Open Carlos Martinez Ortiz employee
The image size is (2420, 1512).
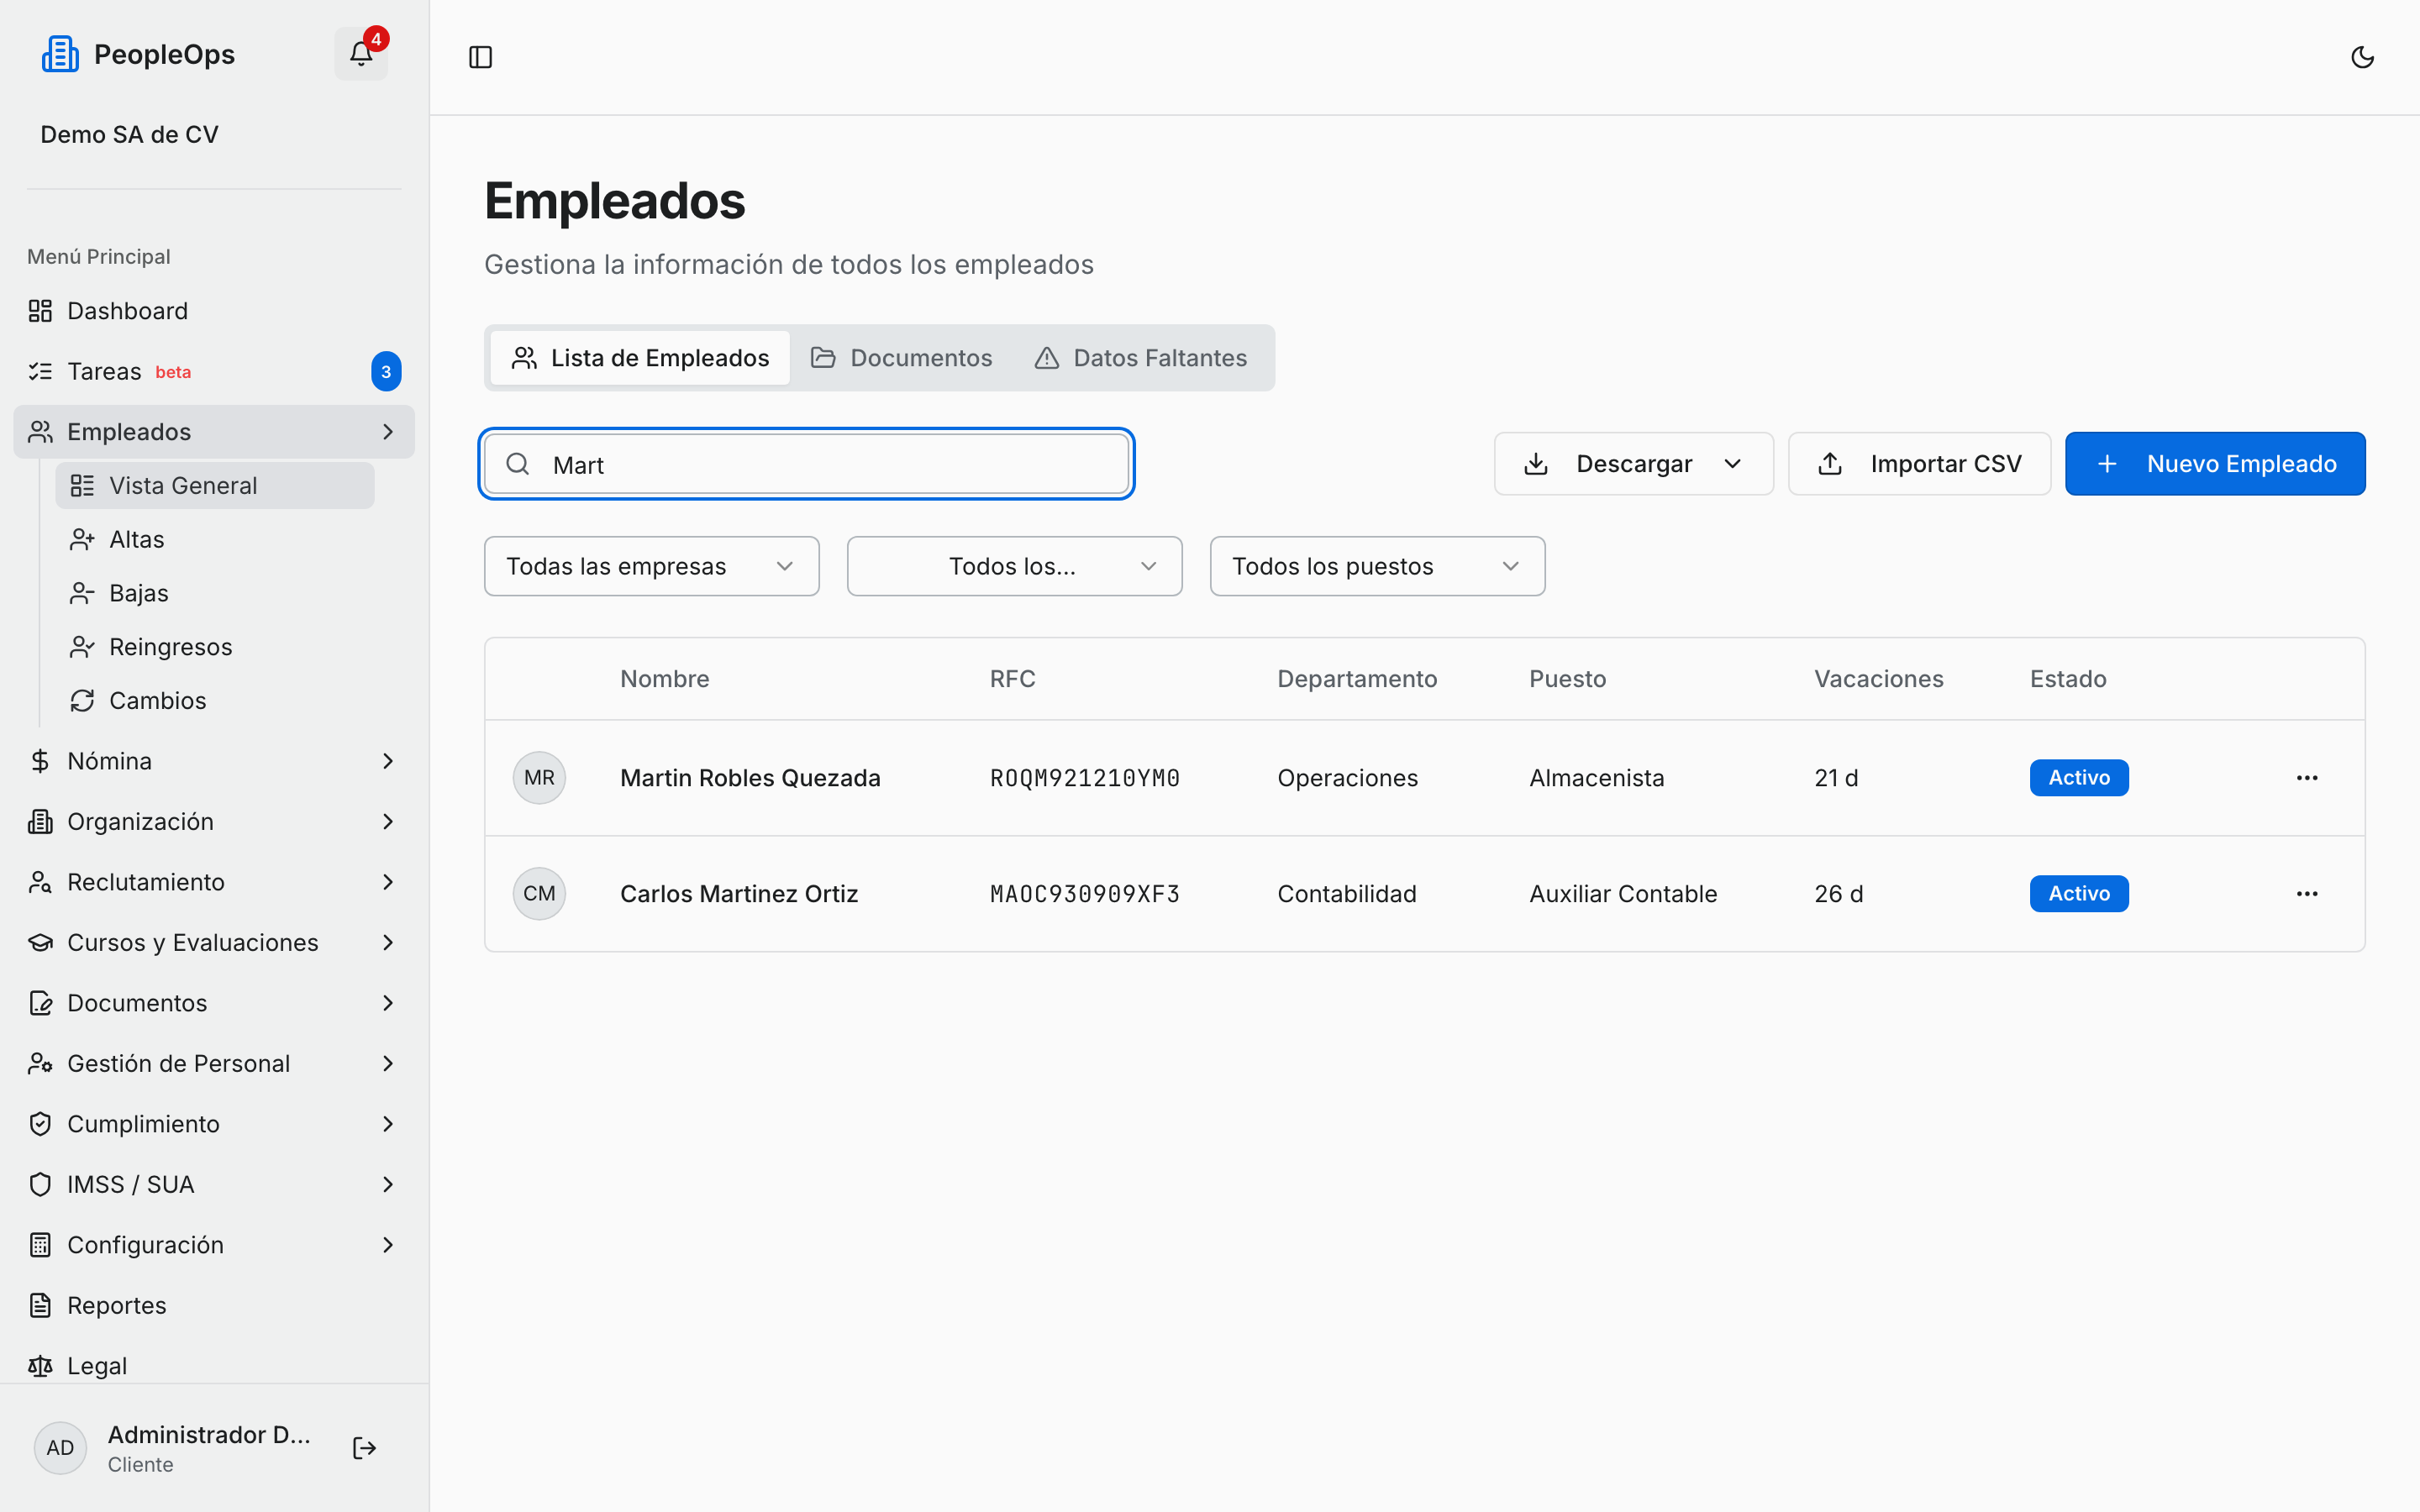[x=739, y=894]
